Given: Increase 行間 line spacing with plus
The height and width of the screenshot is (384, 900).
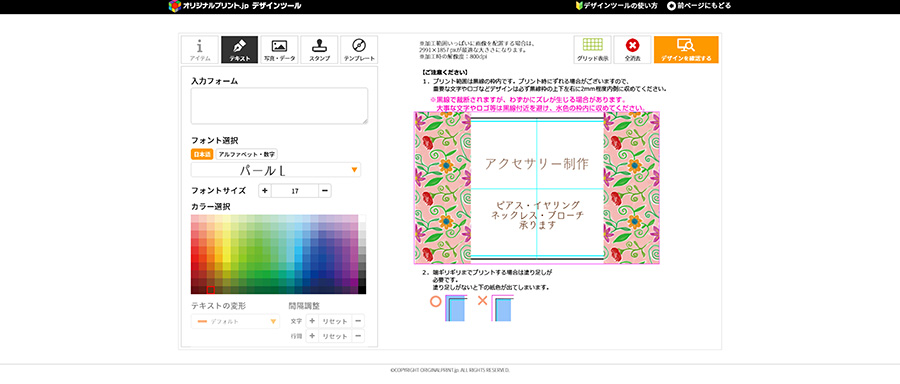Looking at the screenshot, I should pos(312,336).
